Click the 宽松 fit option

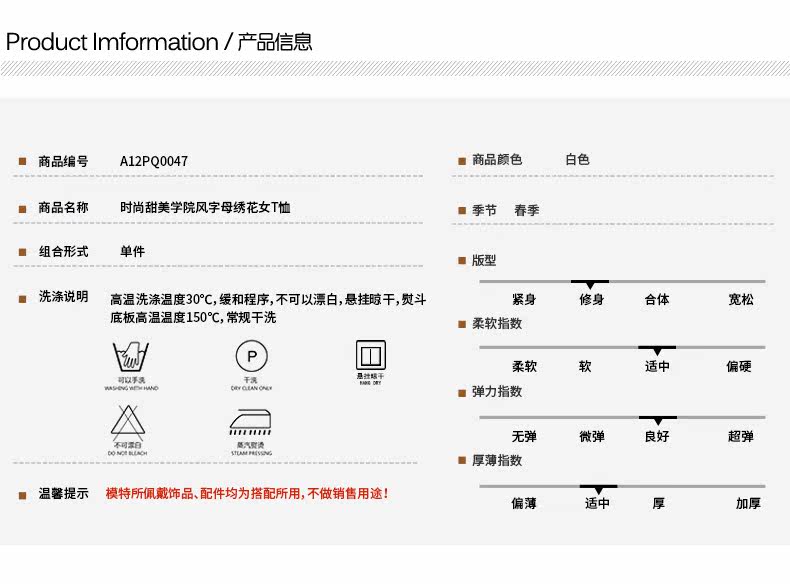point(741,300)
